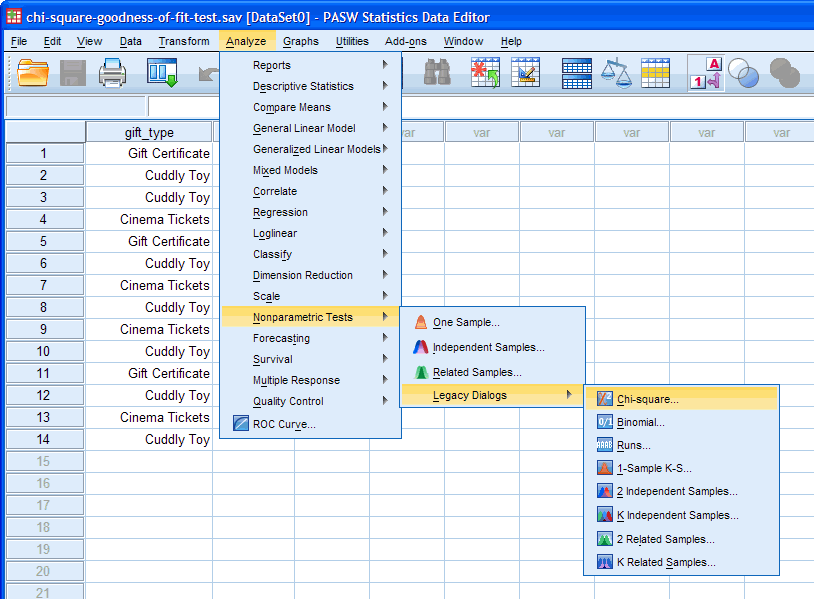Expand the Regression submenu
Screen dimensions: 814x599
point(310,212)
